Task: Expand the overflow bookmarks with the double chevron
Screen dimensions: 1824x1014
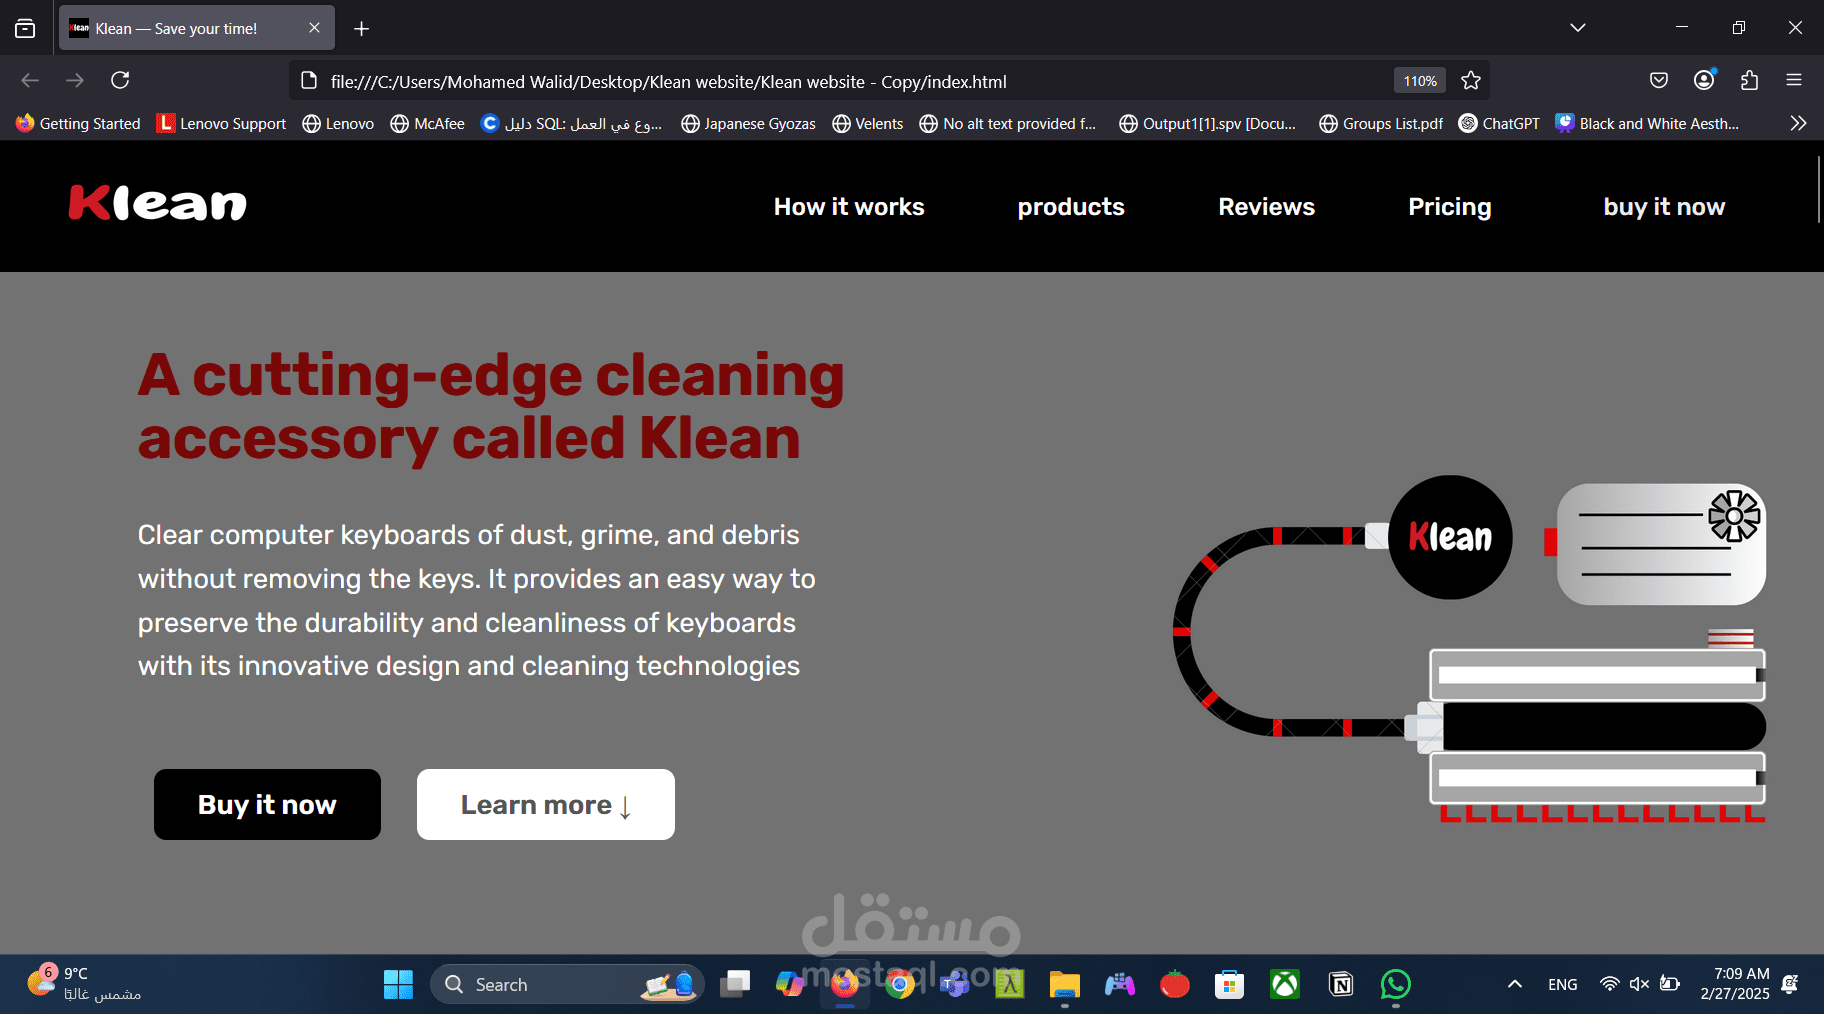Action: click(x=1798, y=123)
